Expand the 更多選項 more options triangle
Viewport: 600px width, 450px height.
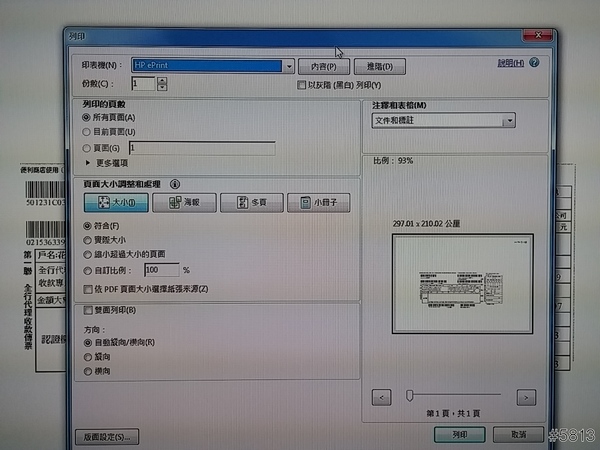(x=88, y=163)
